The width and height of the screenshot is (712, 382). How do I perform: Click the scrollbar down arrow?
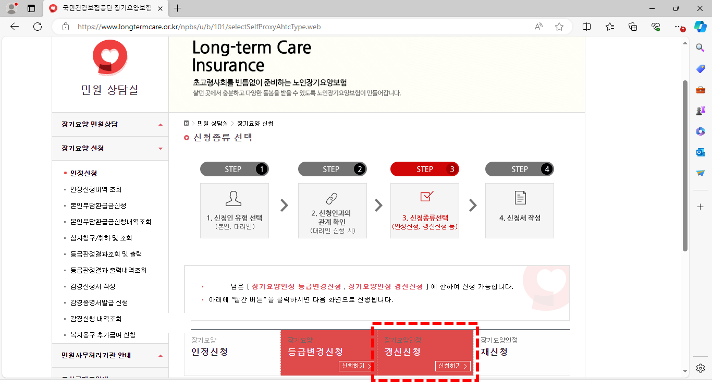point(686,371)
